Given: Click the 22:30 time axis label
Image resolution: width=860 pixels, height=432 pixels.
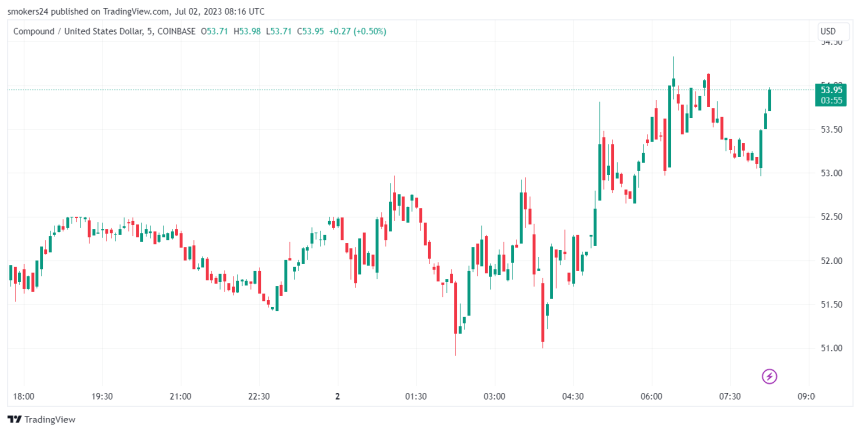Looking at the screenshot, I should click(258, 397).
